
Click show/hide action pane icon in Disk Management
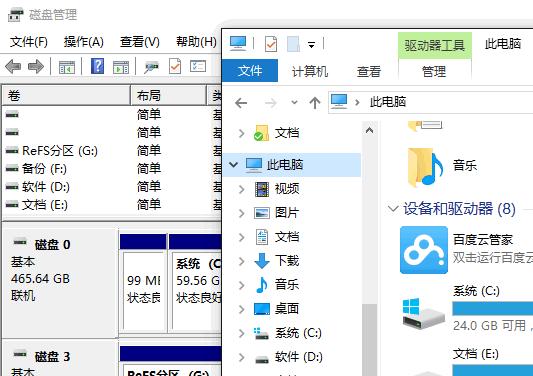click(x=121, y=67)
